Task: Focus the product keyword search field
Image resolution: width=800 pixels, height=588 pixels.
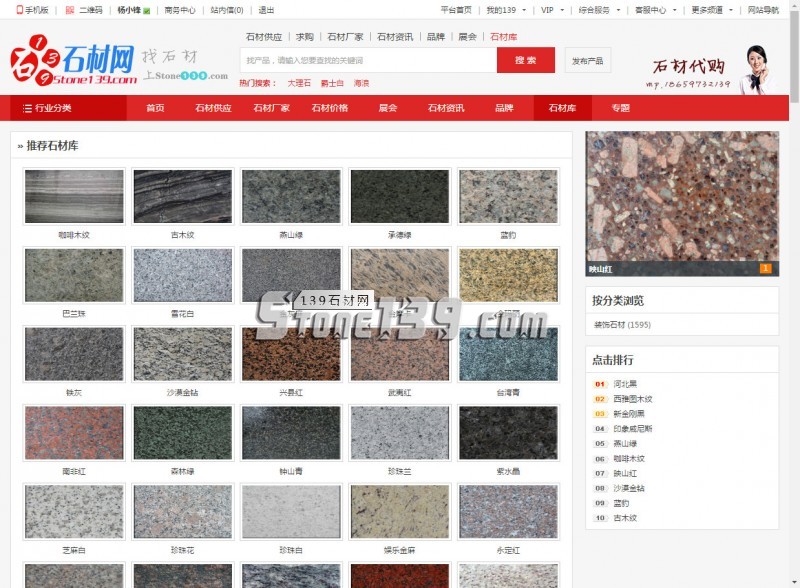Action: click(368, 61)
